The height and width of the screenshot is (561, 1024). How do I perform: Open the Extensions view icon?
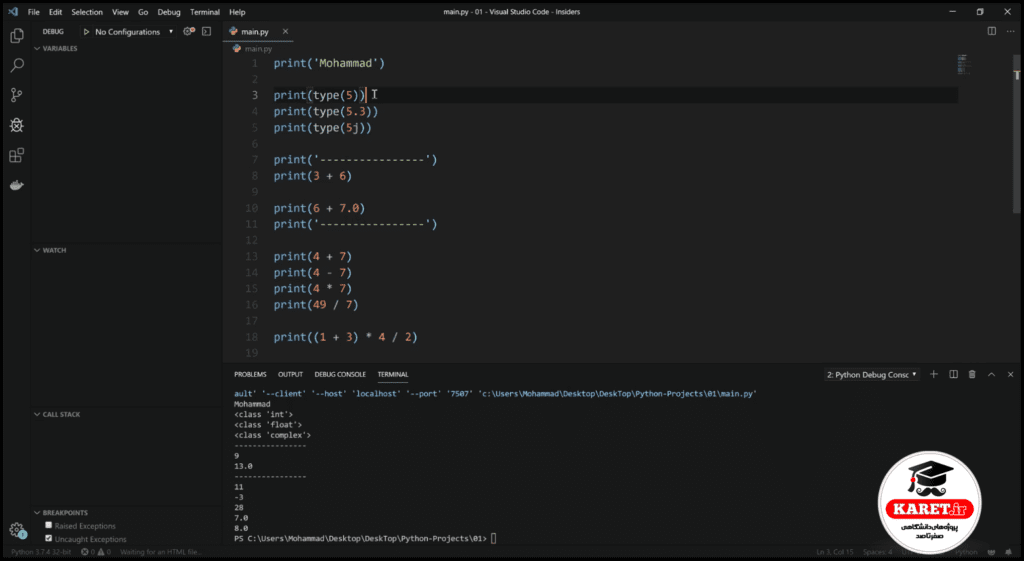pos(17,155)
